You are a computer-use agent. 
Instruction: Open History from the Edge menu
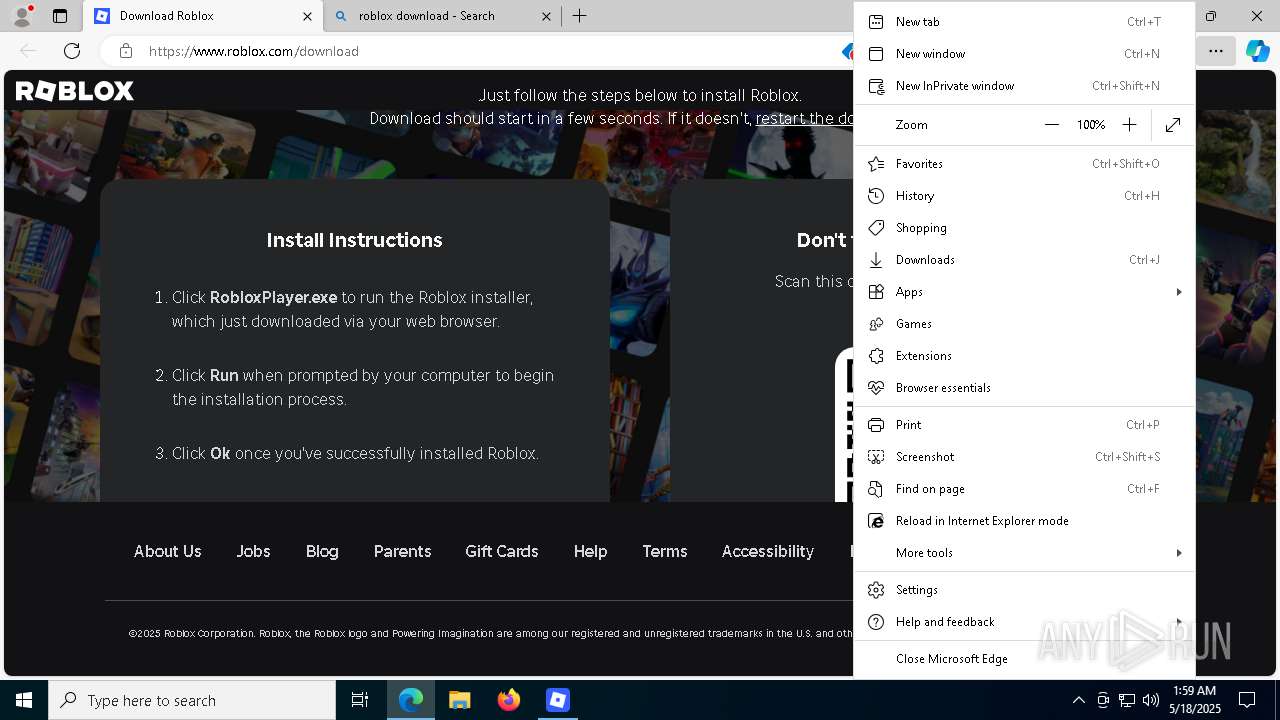tap(1024, 196)
